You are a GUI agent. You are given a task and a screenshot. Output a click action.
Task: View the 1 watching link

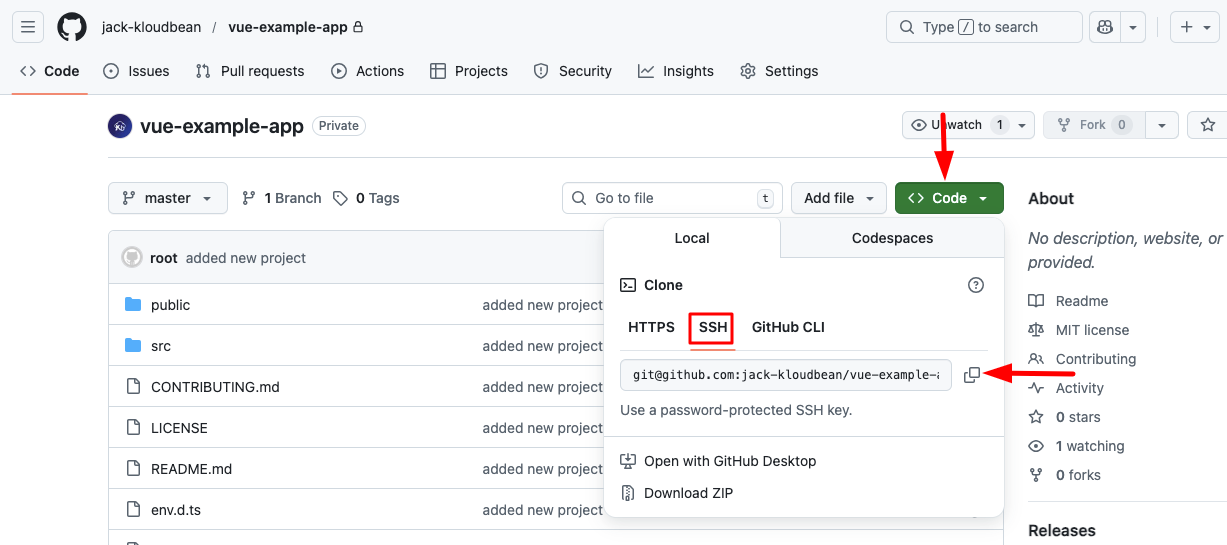pos(1077,446)
